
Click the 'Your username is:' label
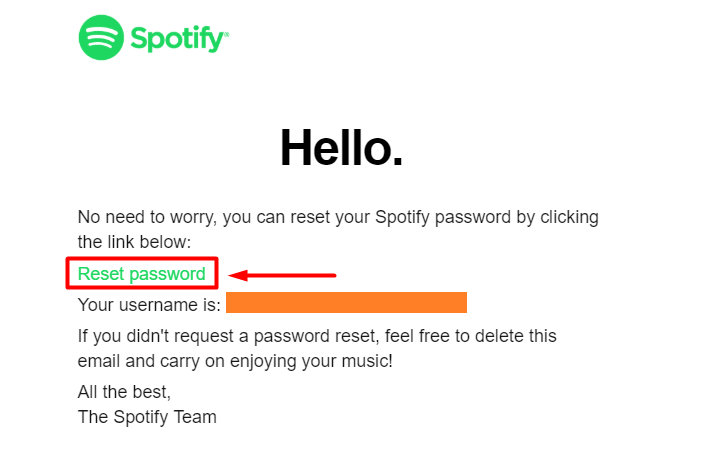[x=149, y=305]
